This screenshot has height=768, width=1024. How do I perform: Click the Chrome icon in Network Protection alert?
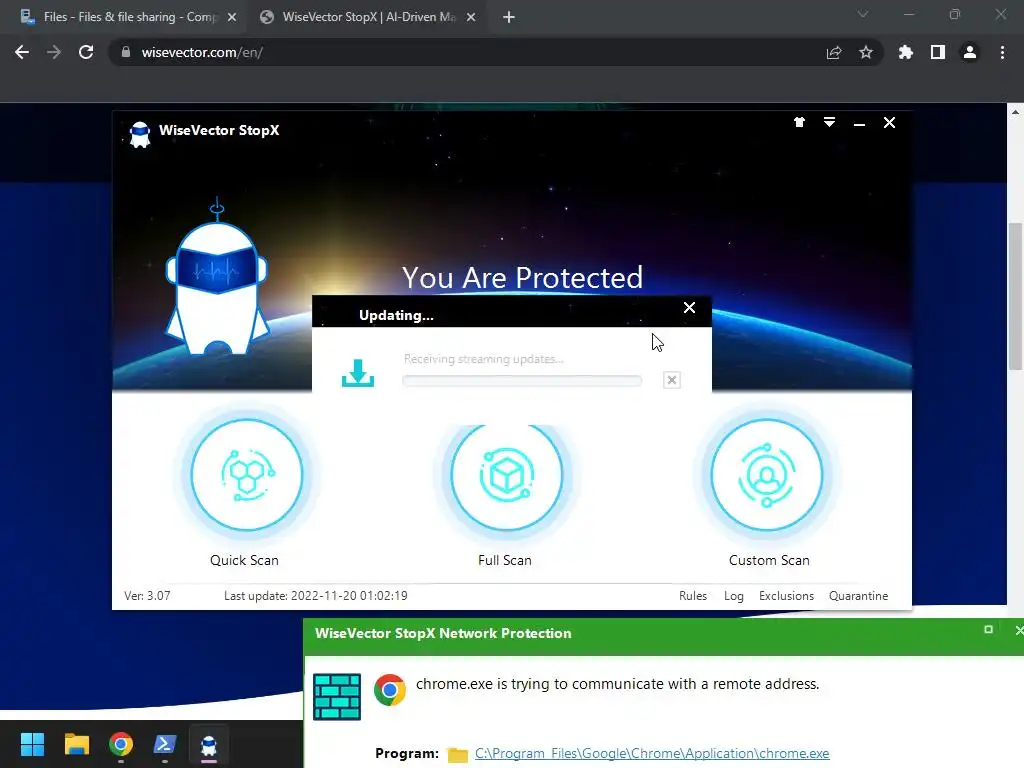pyautogui.click(x=390, y=690)
